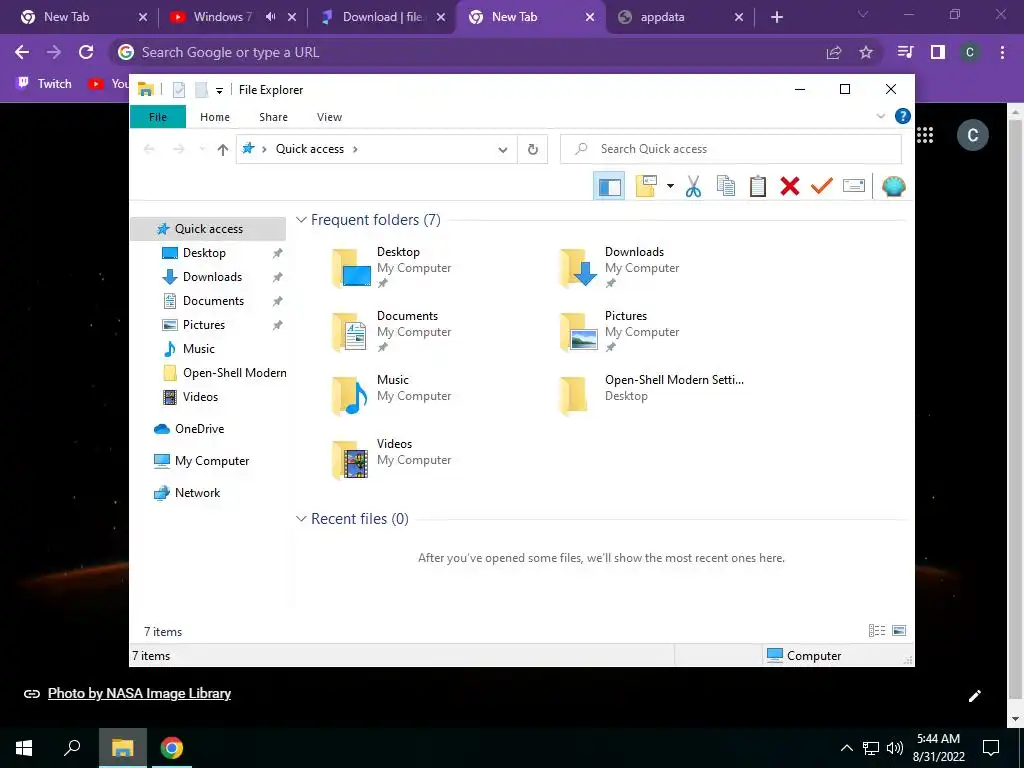Open File Explorer help icon
The width and height of the screenshot is (1024, 768).
click(x=903, y=116)
